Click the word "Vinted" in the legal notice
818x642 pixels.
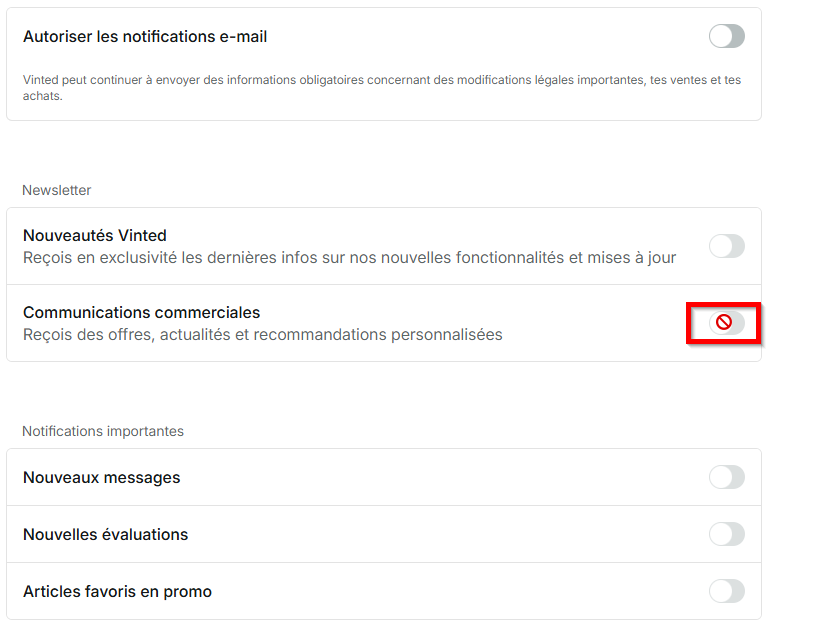(x=39, y=80)
